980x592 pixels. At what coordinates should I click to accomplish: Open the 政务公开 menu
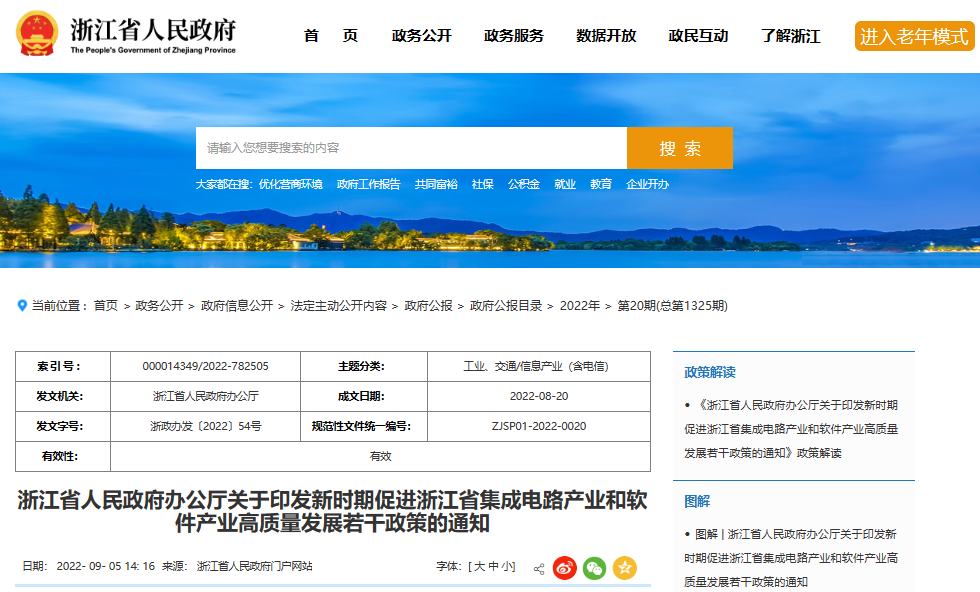[422, 36]
